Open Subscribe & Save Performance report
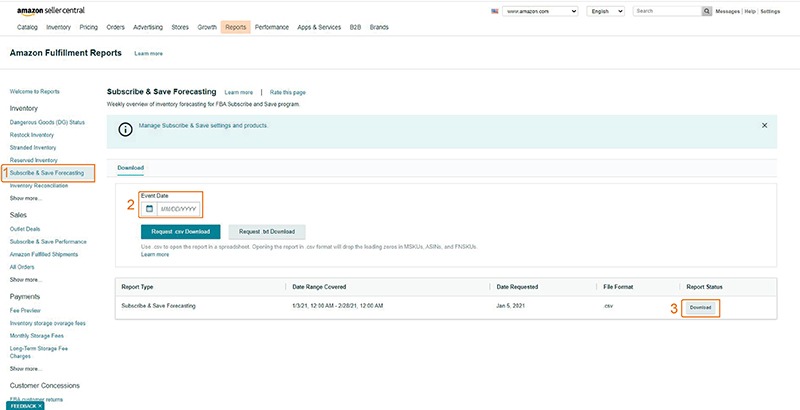 tap(48, 242)
